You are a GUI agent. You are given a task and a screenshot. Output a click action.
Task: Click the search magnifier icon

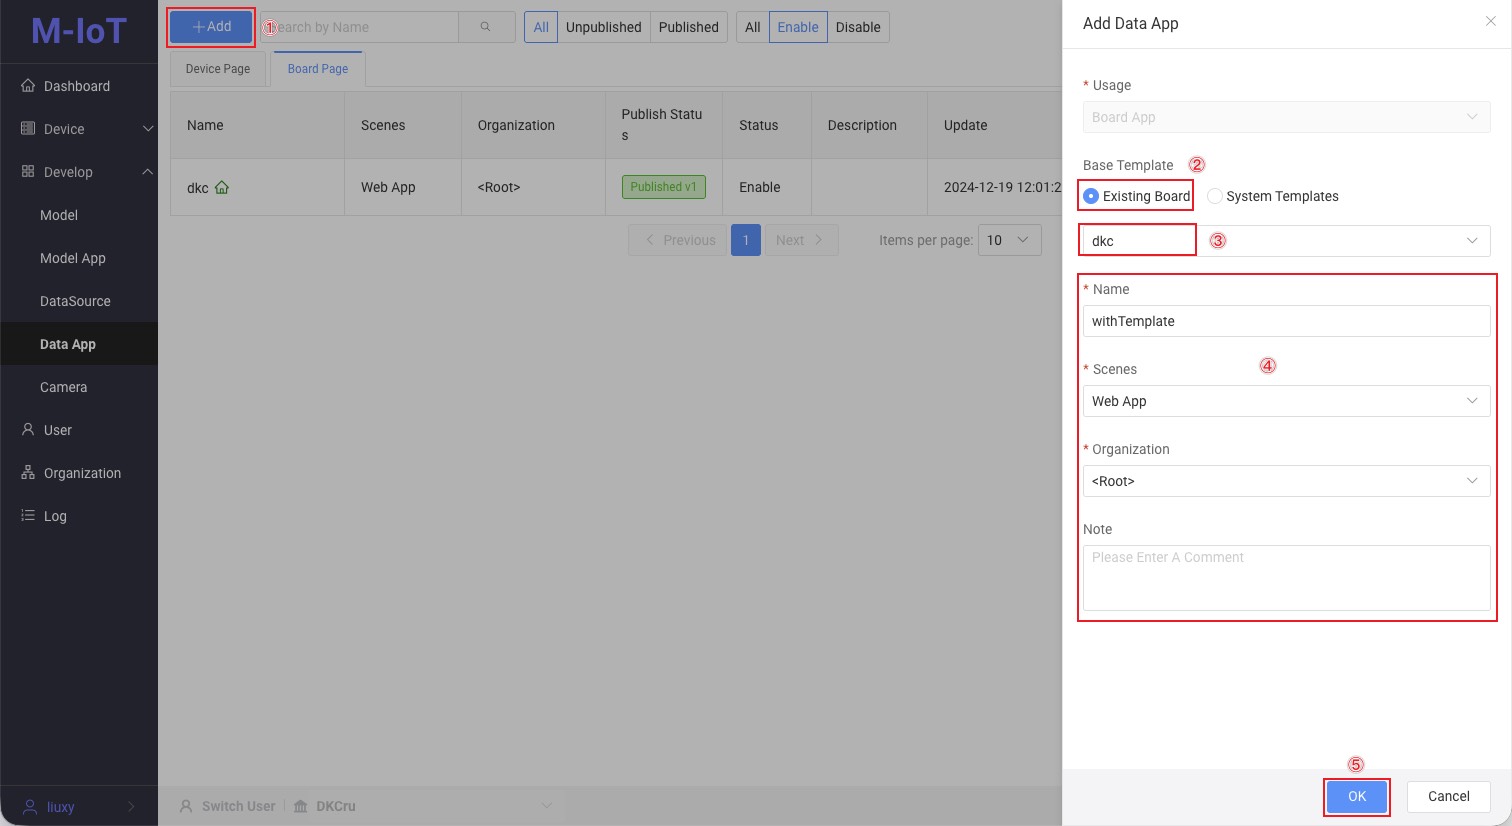(487, 27)
